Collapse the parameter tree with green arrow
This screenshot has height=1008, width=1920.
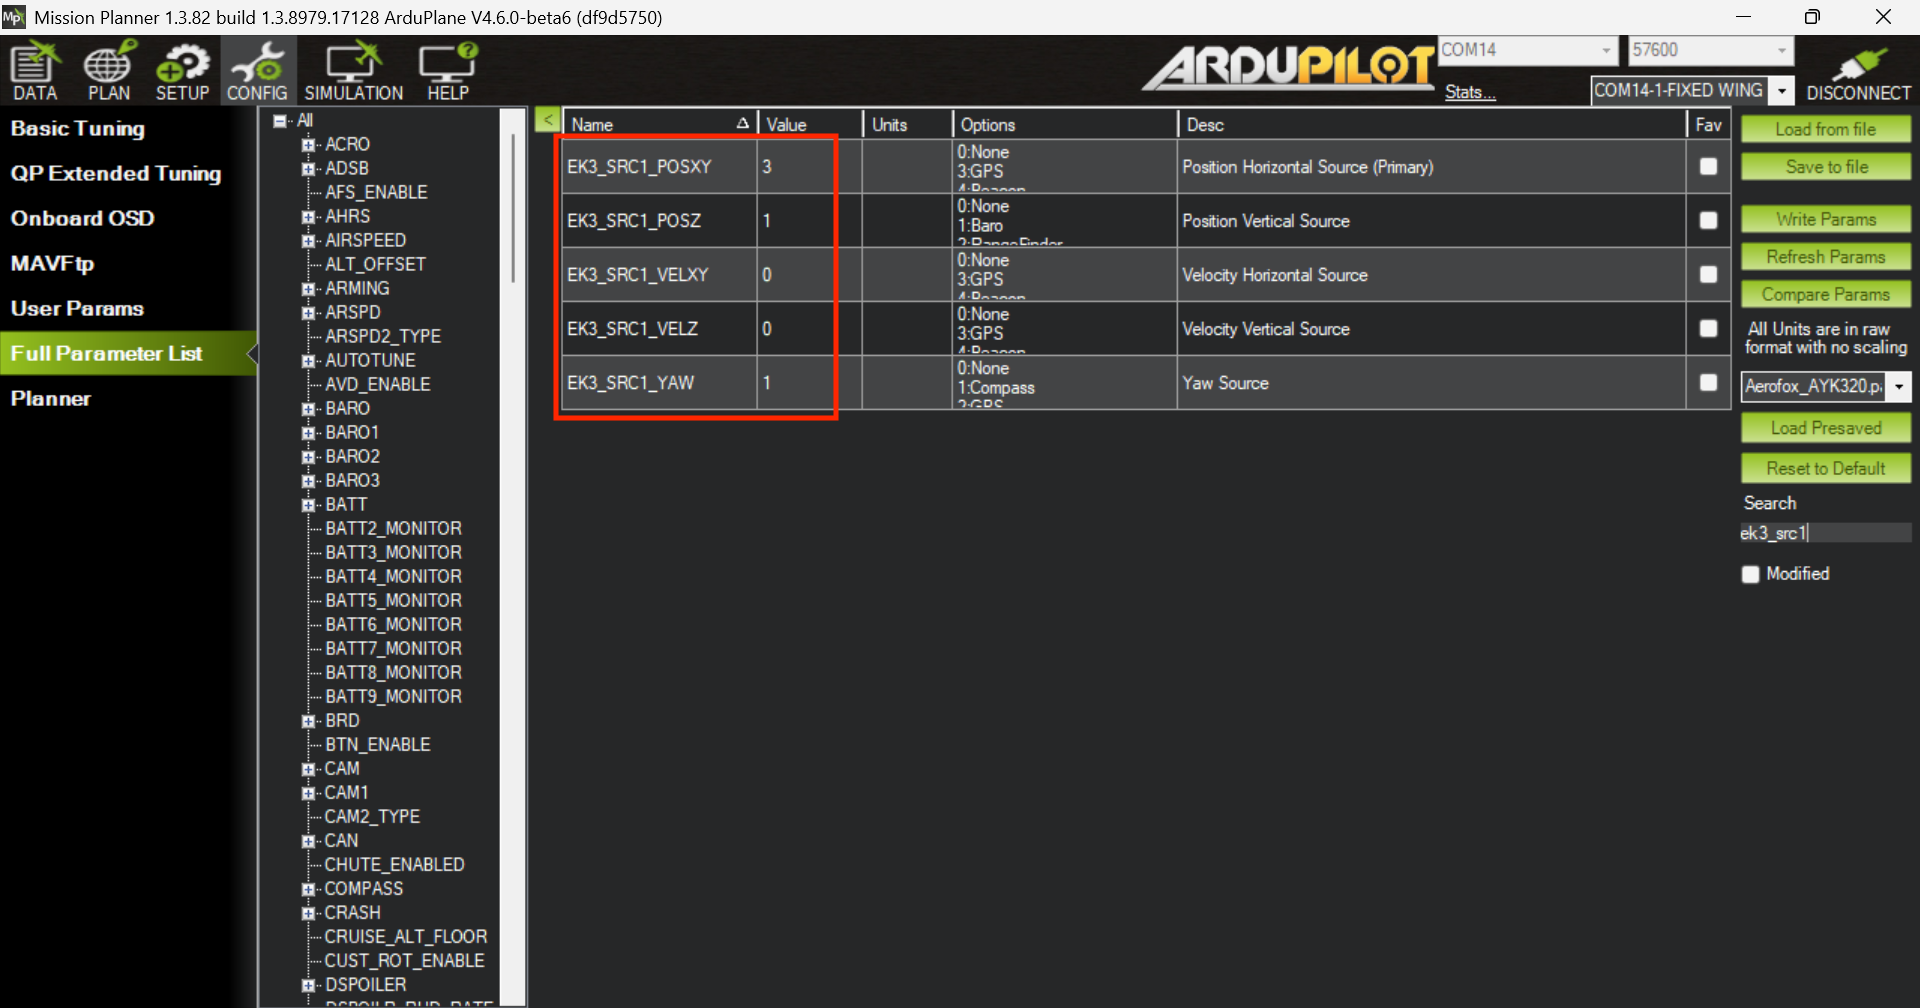(x=547, y=120)
